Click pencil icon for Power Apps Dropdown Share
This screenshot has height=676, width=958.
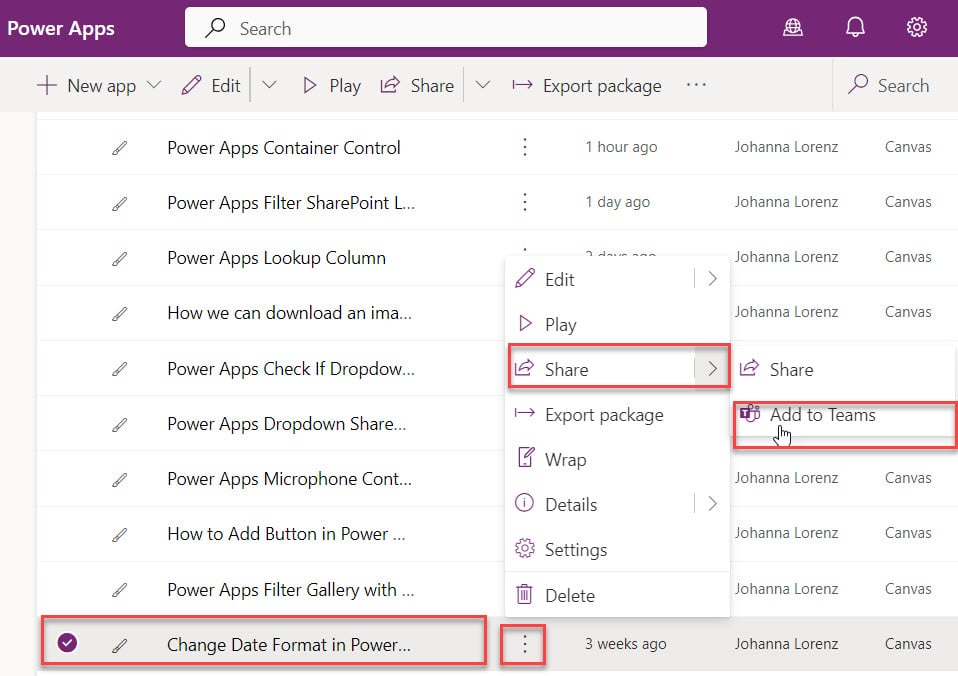tap(120, 424)
